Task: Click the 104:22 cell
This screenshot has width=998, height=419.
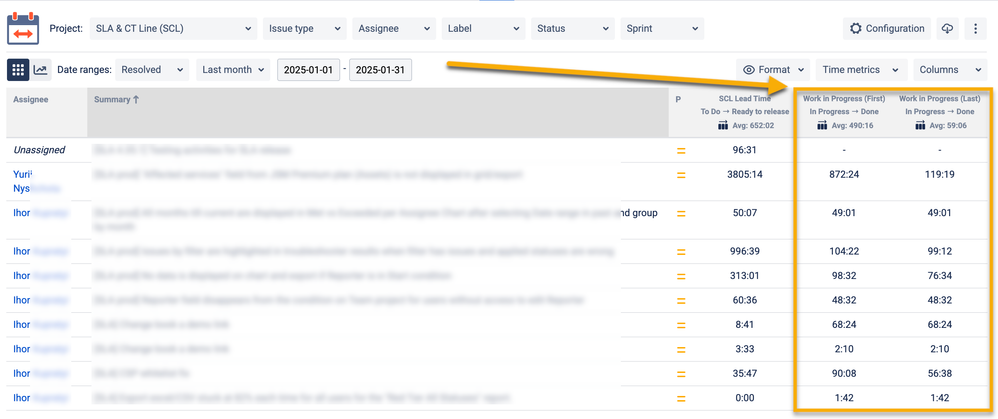Action: pos(843,252)
